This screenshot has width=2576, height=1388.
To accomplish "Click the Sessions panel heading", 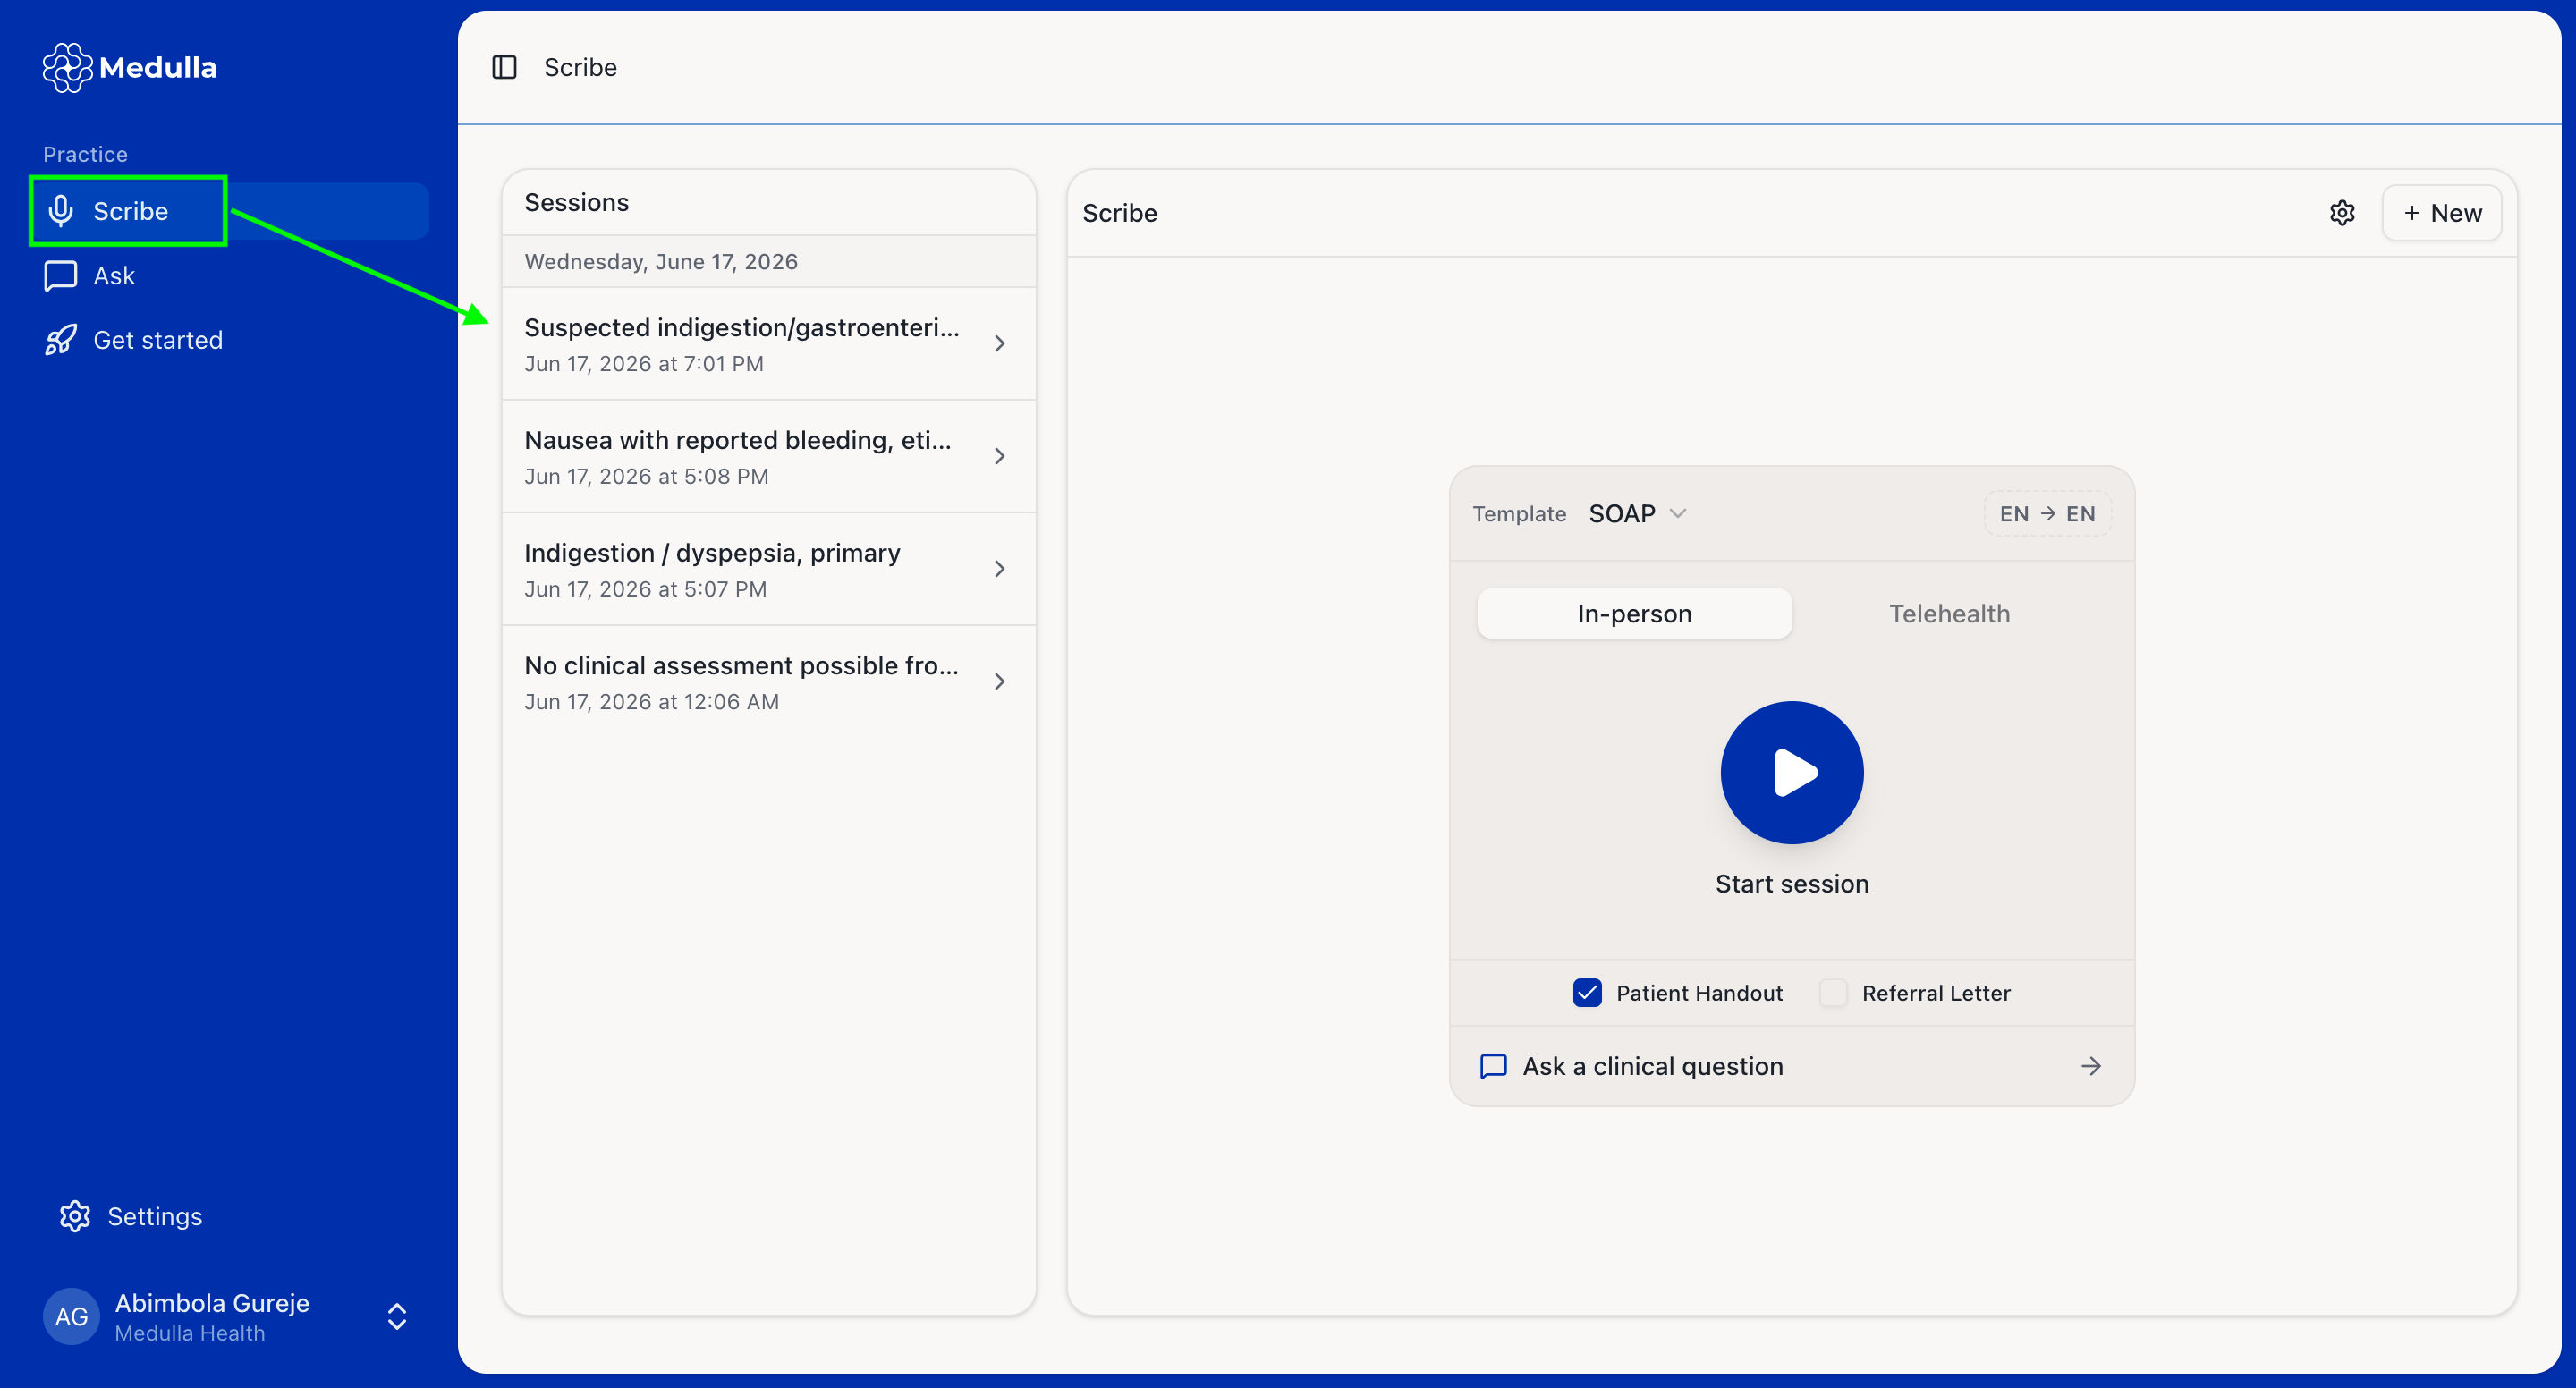I will point(577,202).
